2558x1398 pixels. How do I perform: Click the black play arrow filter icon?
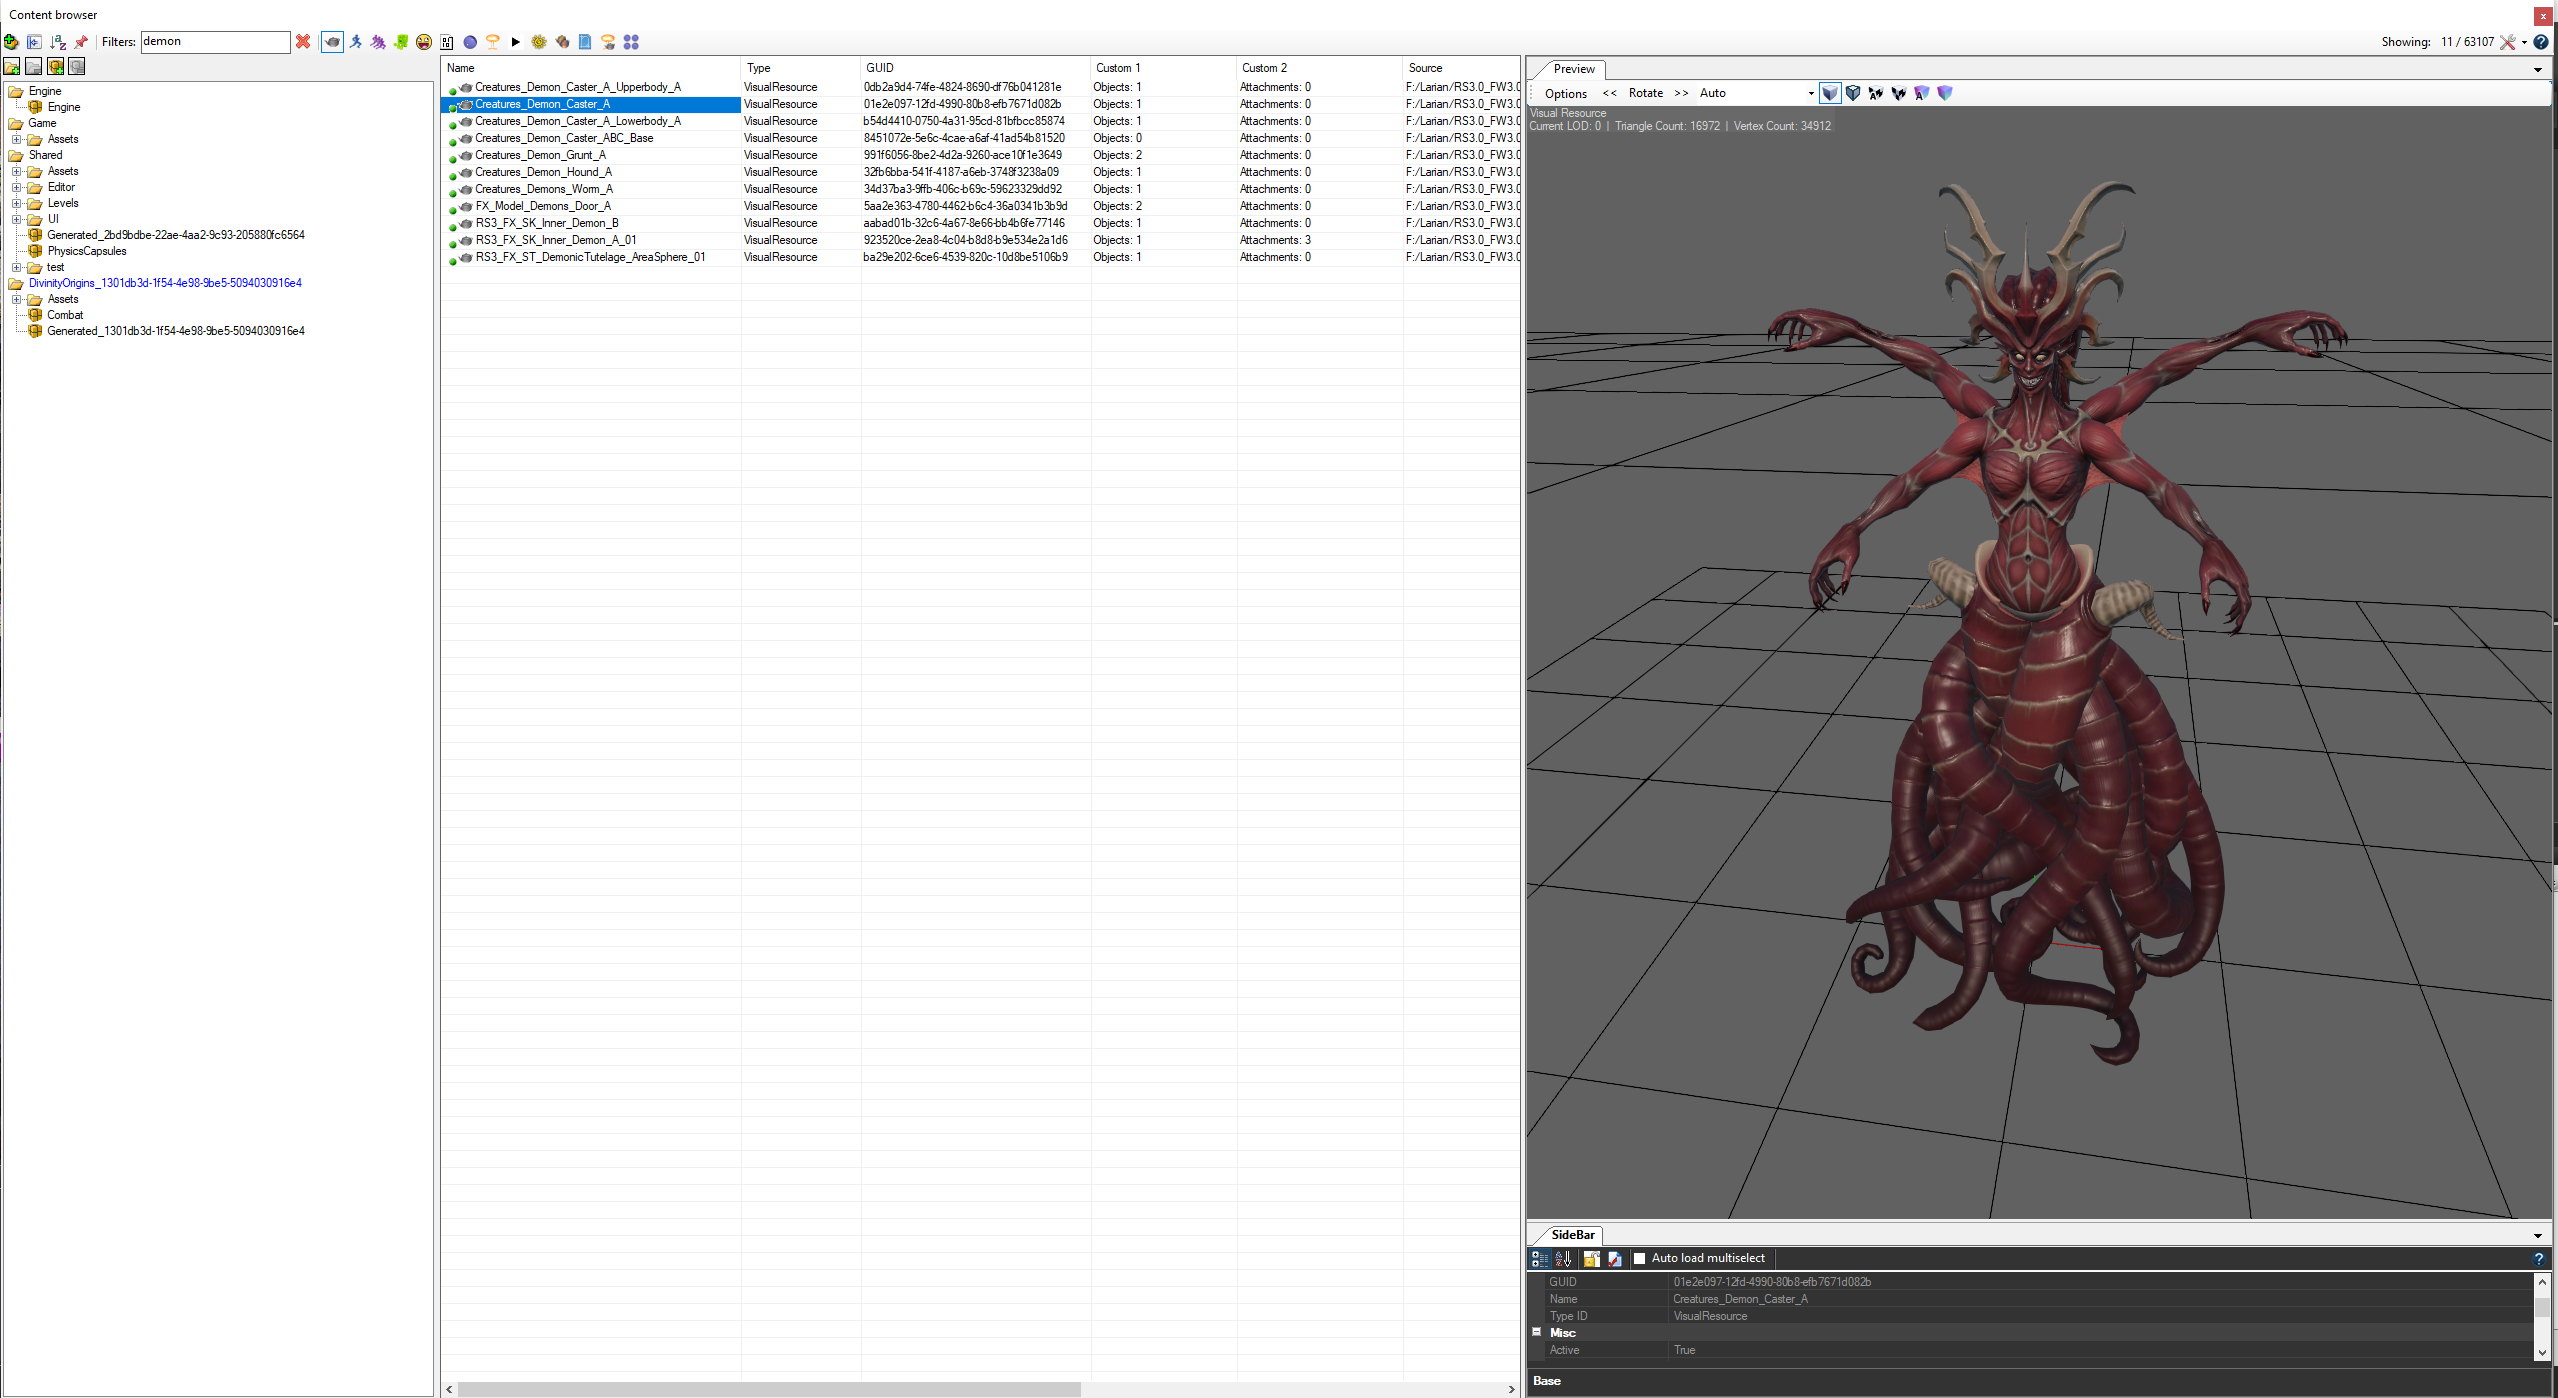point(516,42)
